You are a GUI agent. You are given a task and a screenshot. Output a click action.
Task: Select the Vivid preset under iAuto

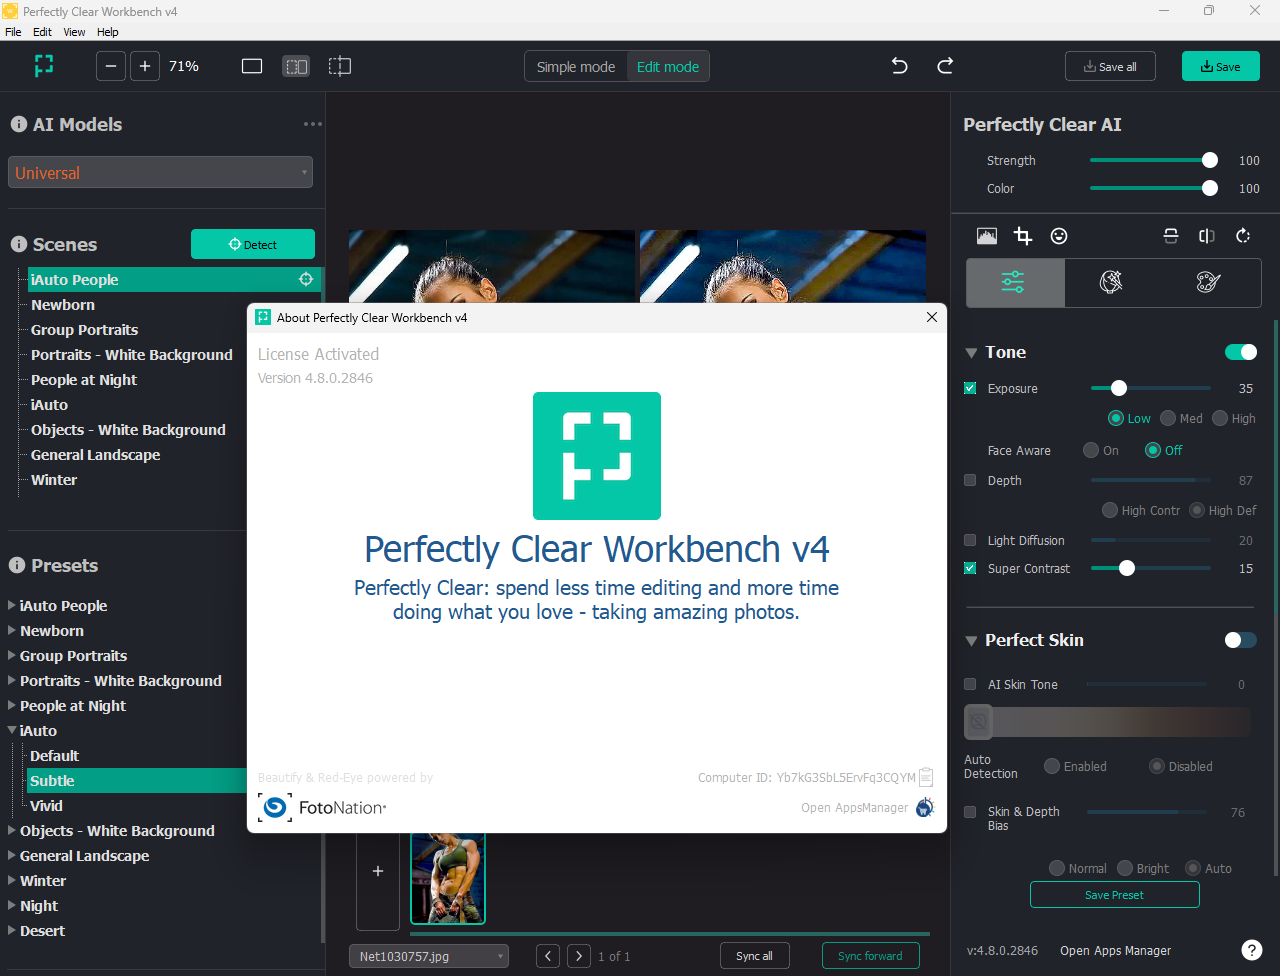[x=46, y=805]
